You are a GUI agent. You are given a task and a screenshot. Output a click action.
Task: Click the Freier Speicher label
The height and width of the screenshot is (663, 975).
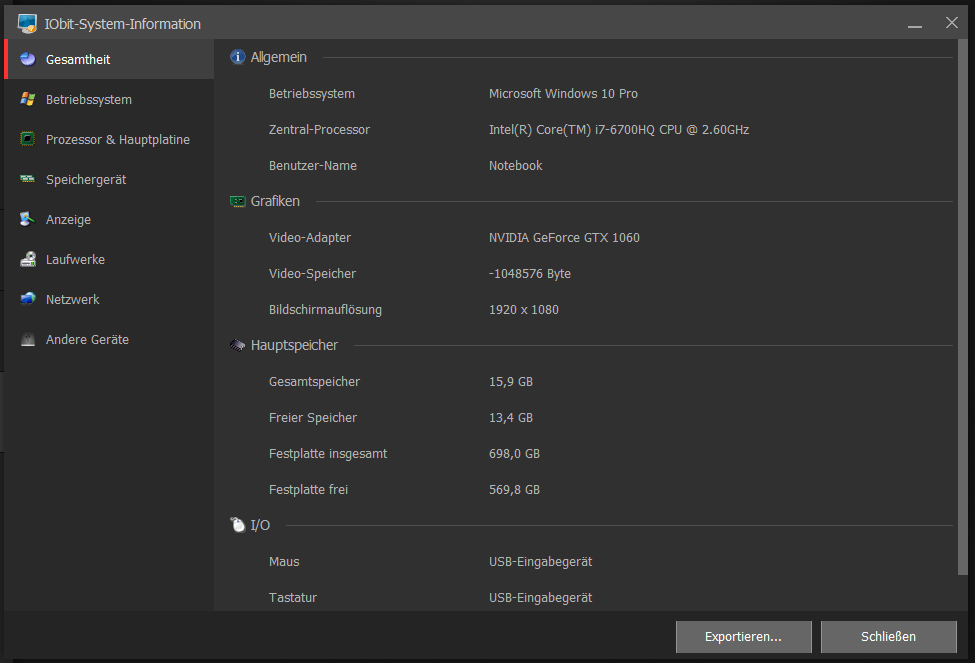pos(313,418)
